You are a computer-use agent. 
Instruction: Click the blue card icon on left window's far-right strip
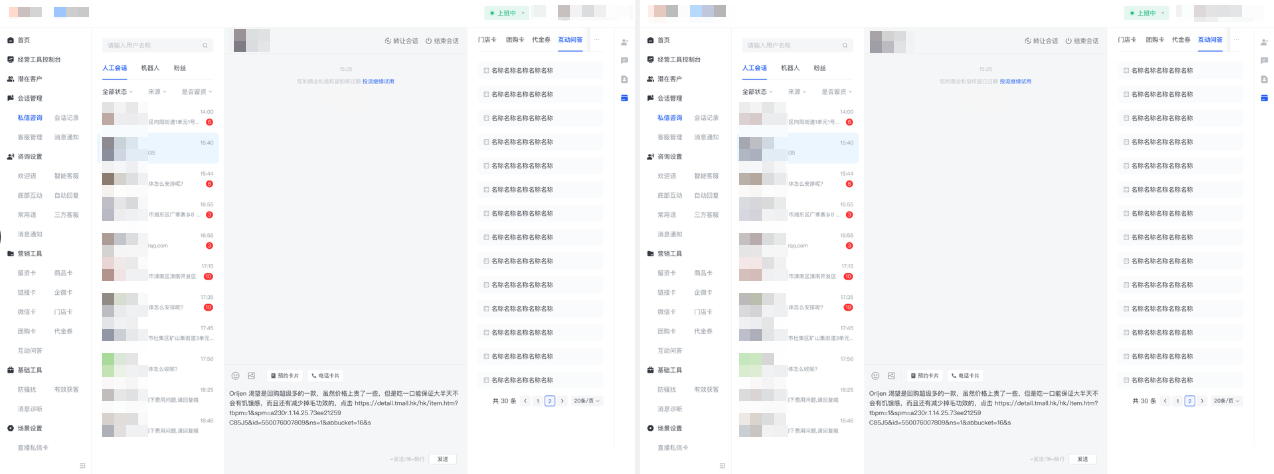[x=624, y=97]
